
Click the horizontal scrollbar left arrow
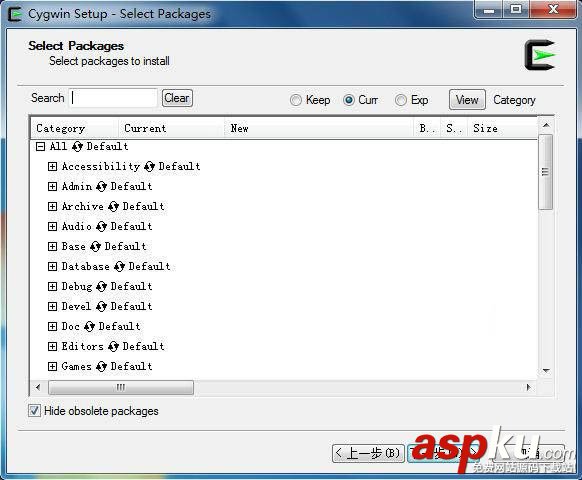pyautogui.click(x=38, y=388)
